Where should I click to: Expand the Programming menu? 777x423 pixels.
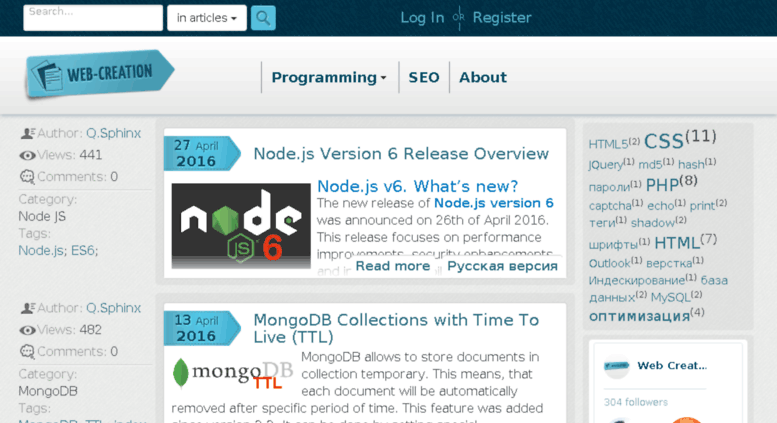[329, 77]
